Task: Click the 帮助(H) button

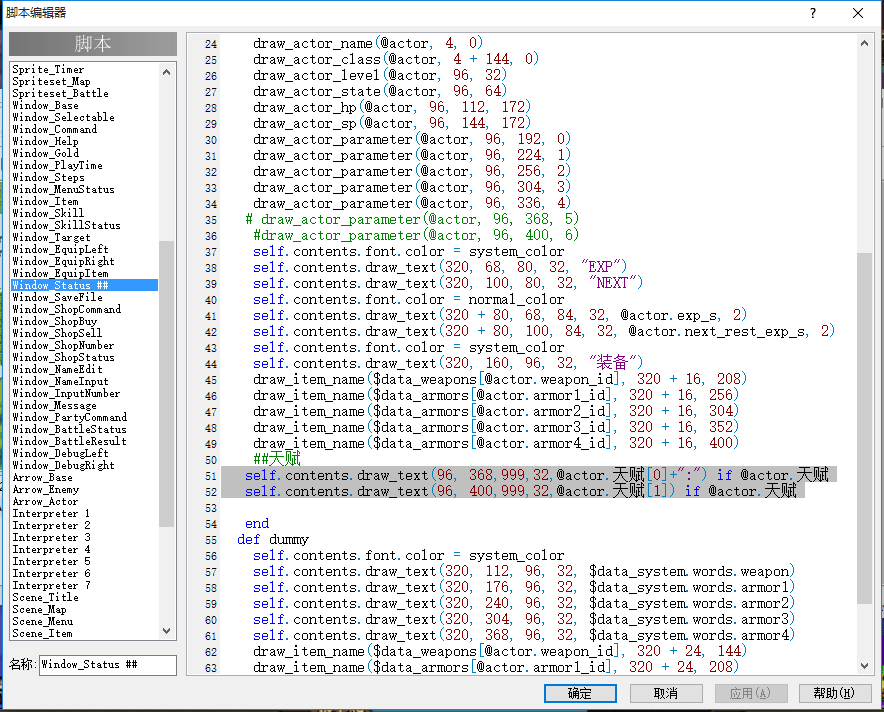Action: coord(835,693)
